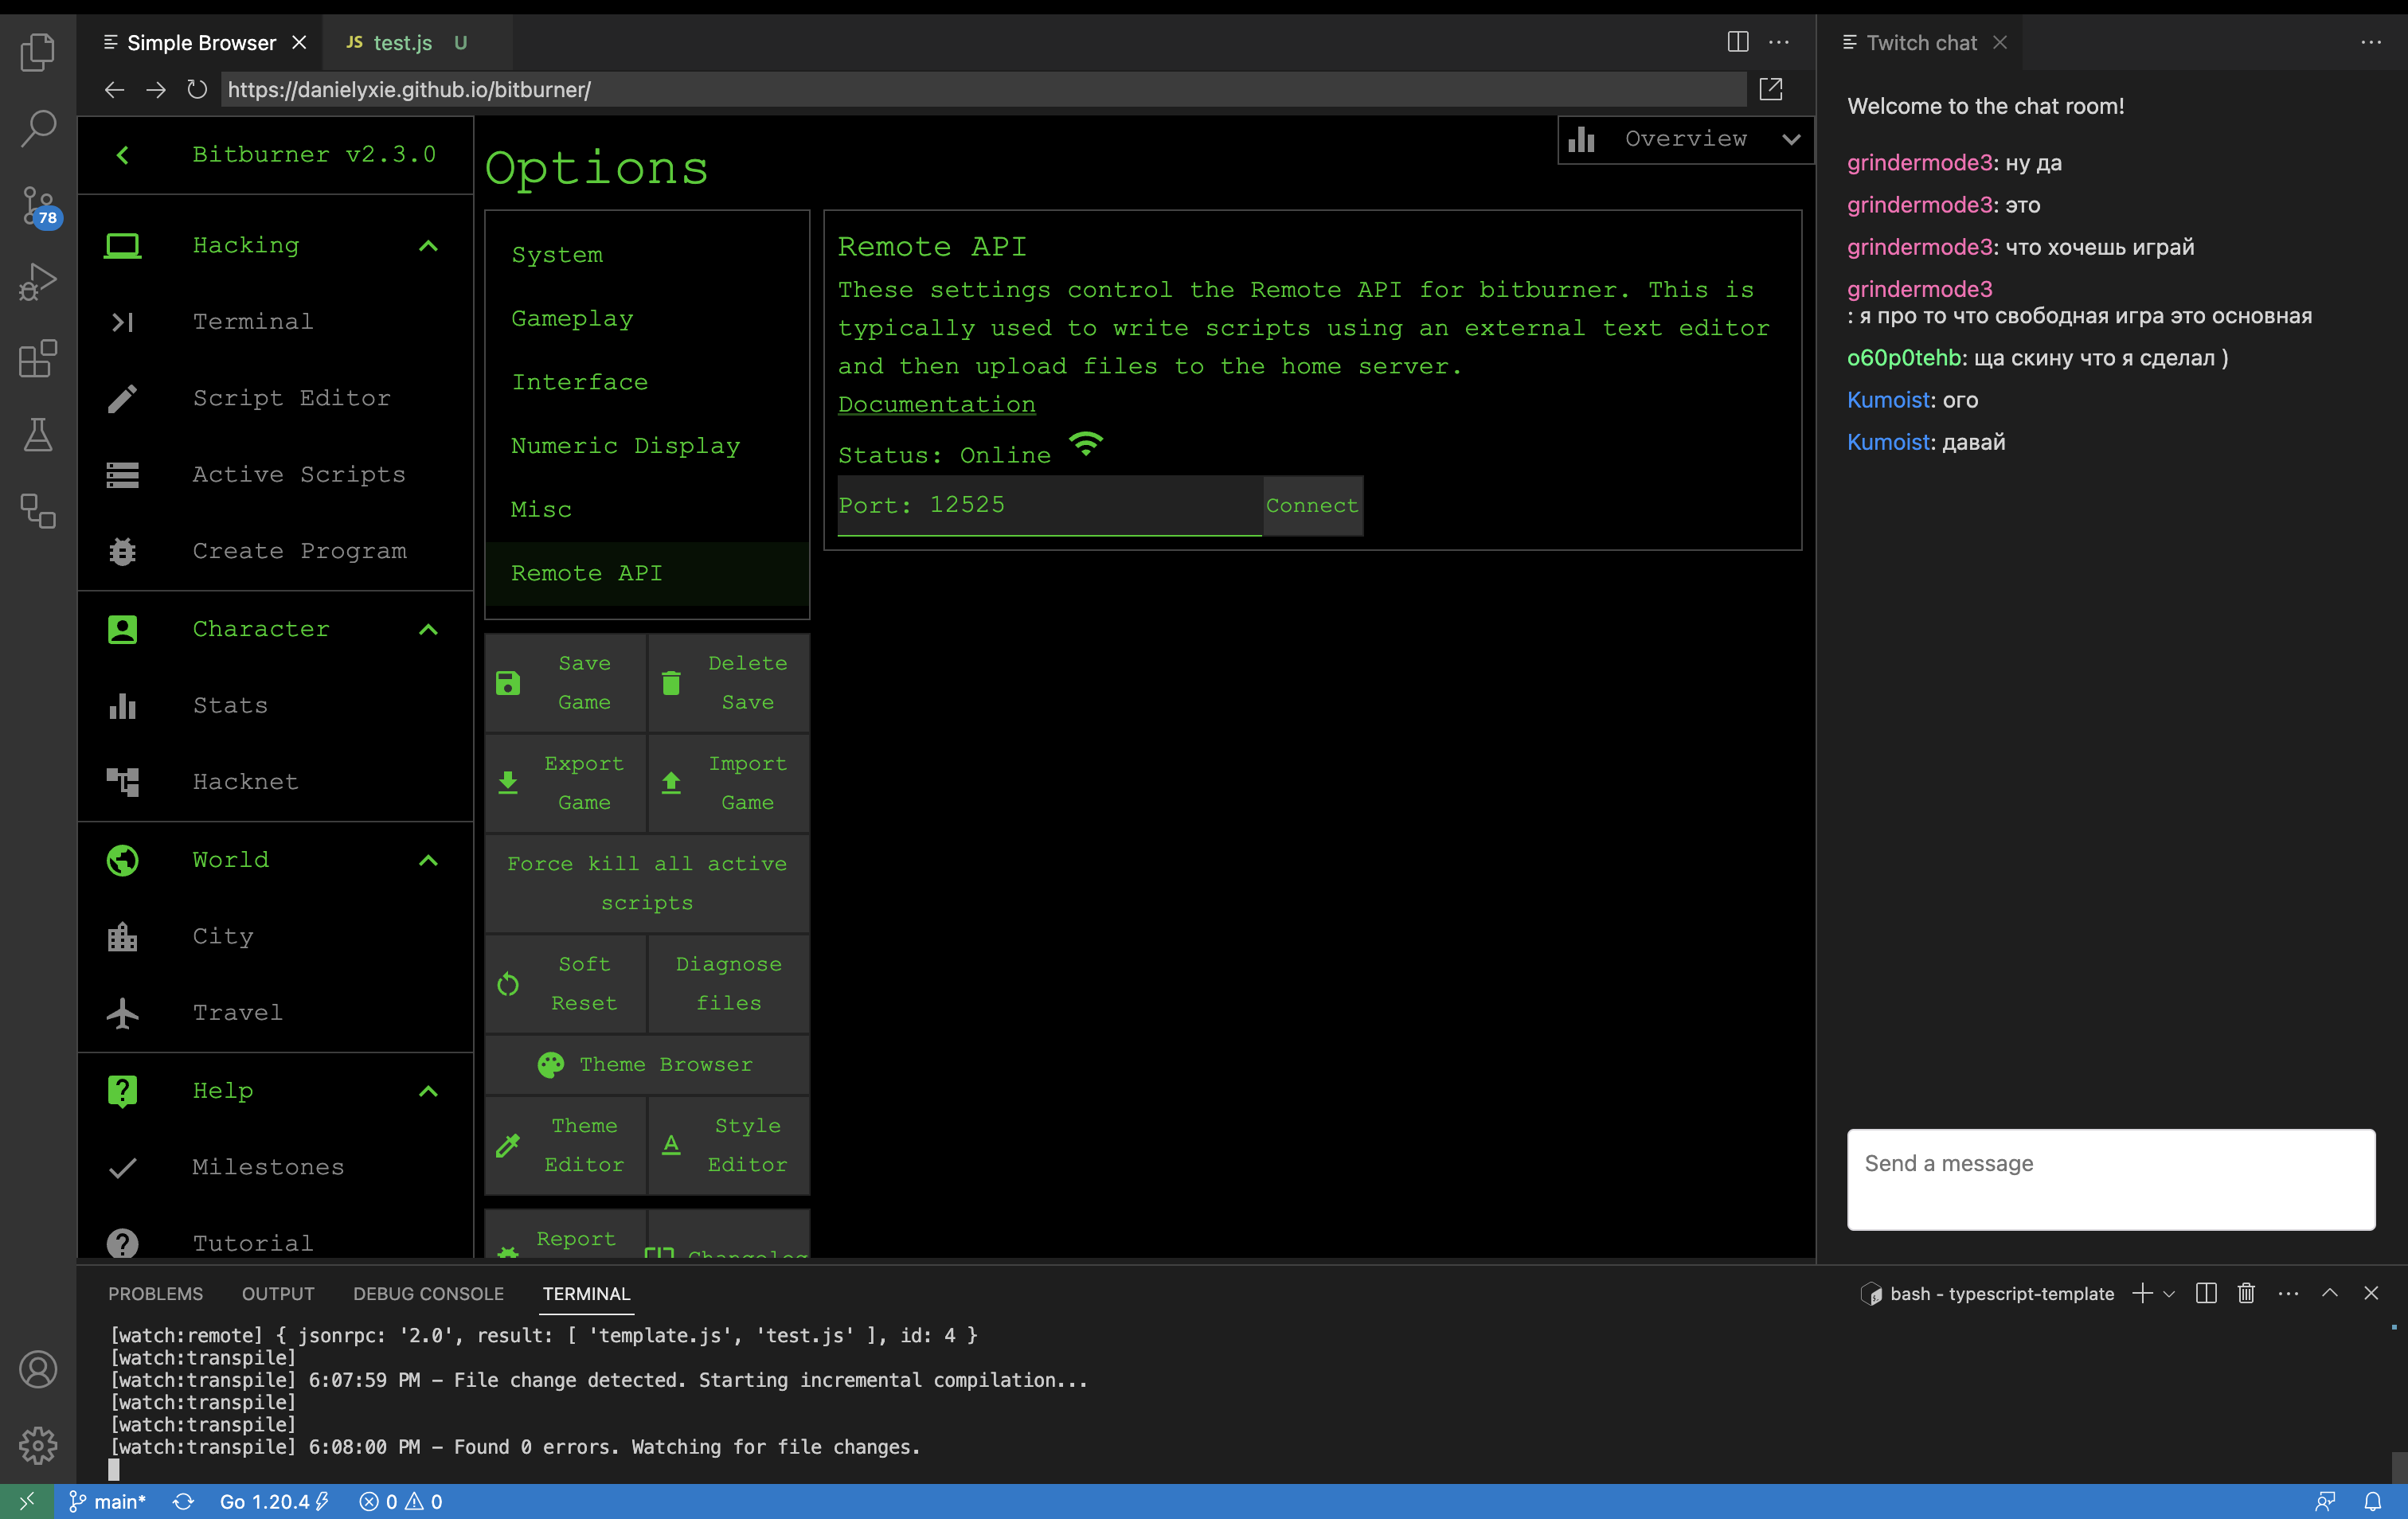Click the Search icon in activity bar
Image resolution: width=2408 pixels, height=1519 pixels.
click(x=38, y=128)
